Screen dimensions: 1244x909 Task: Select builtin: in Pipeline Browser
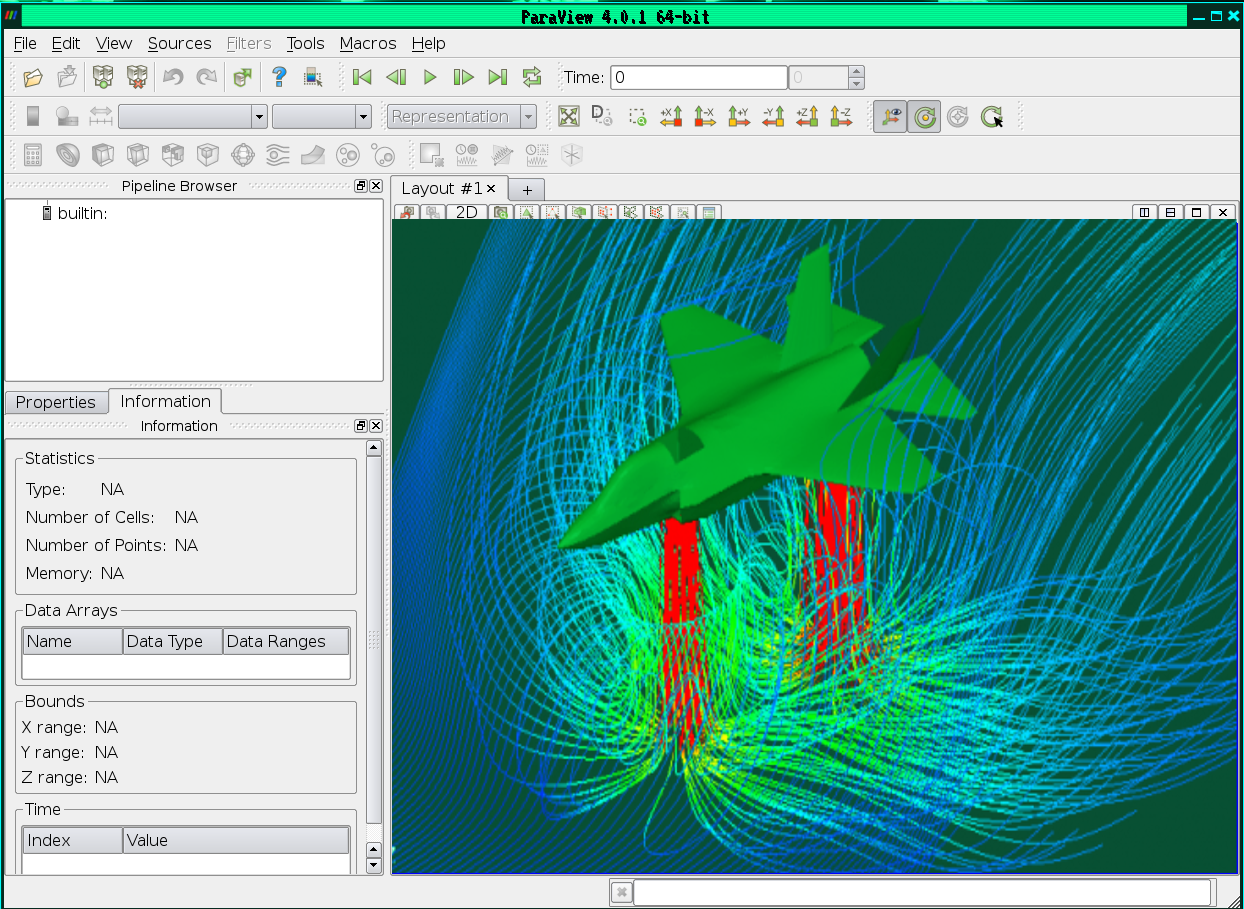click(x=82, y=213)
